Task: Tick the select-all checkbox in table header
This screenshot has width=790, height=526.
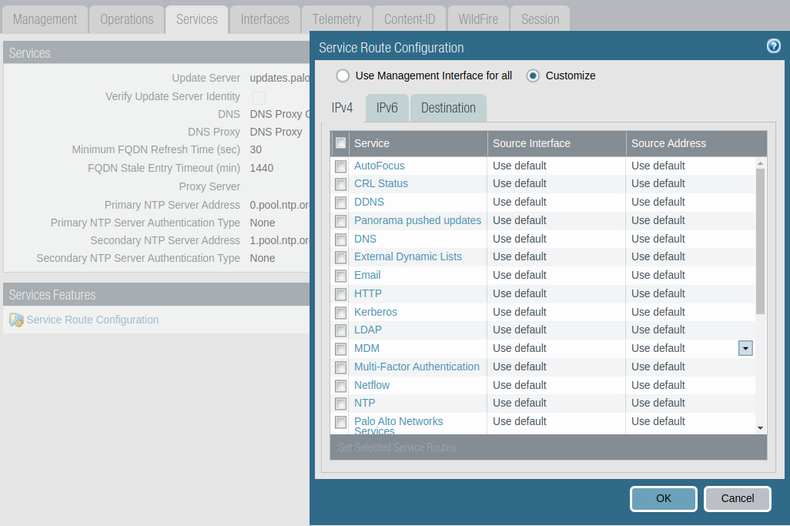Action: point(341,143)
